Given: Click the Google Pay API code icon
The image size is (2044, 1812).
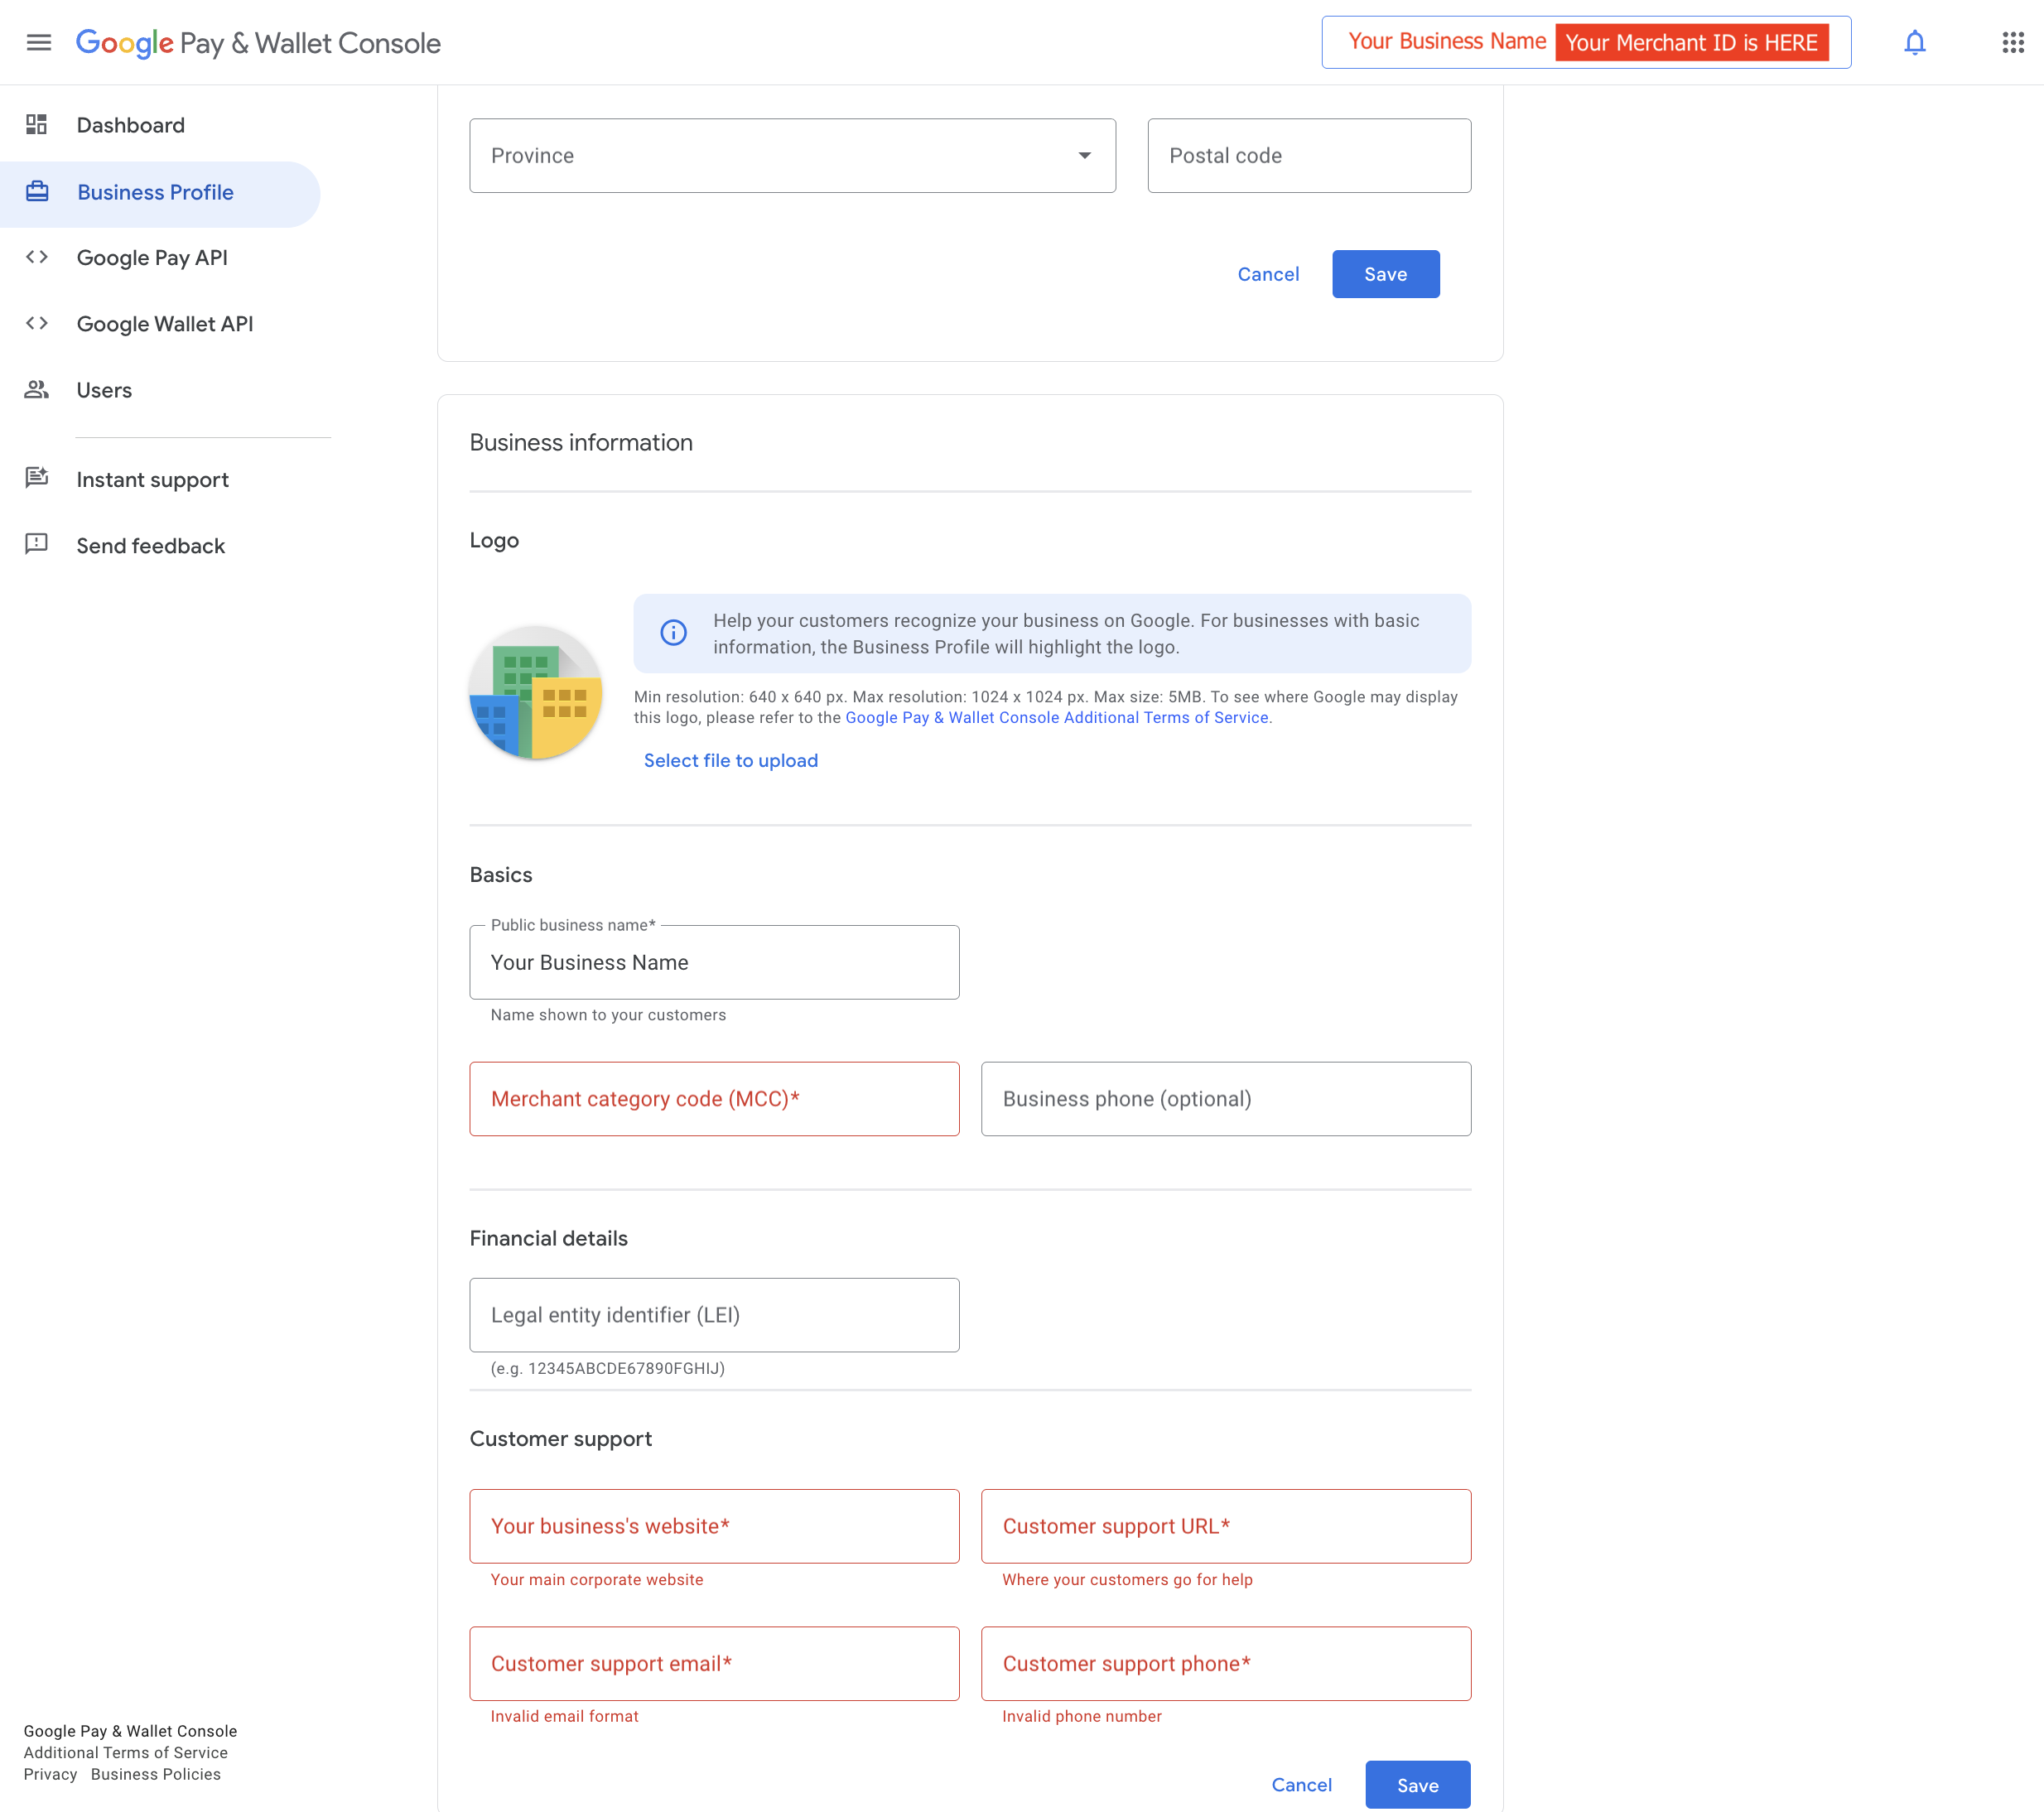Looking at the screenshot, I should point(37,258).
